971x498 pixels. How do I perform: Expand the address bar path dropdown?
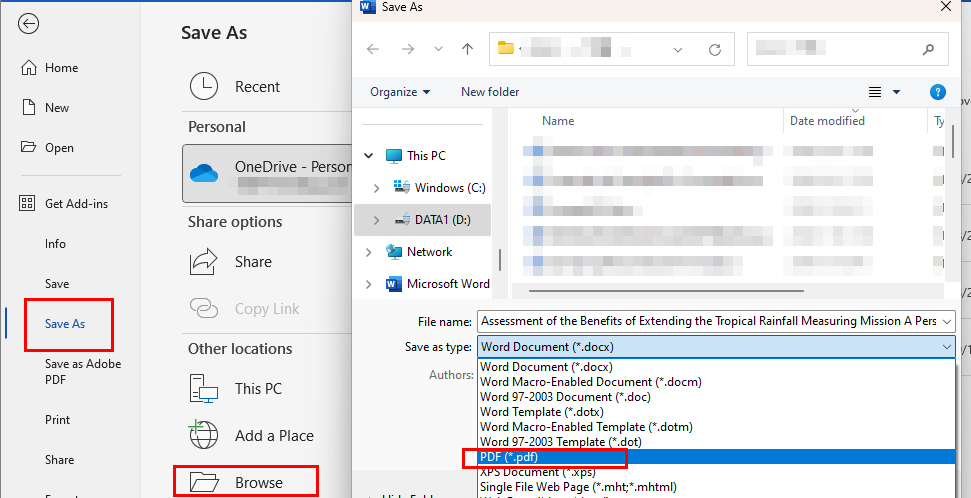[678, 50]
